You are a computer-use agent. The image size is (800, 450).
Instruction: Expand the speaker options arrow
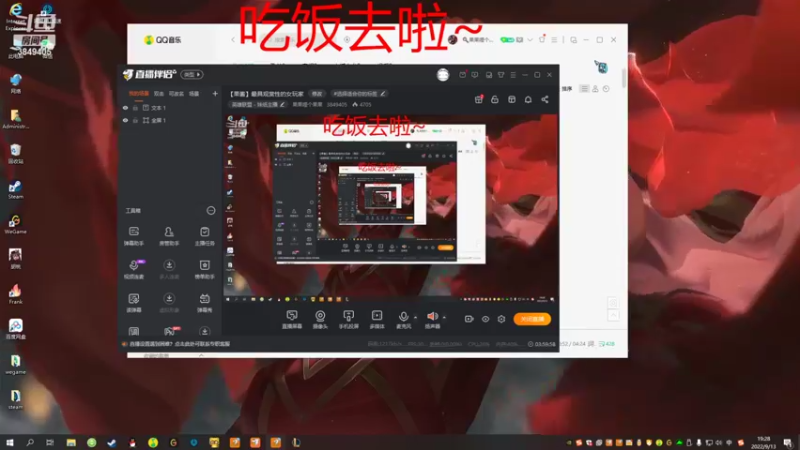[x=444, y=317]
